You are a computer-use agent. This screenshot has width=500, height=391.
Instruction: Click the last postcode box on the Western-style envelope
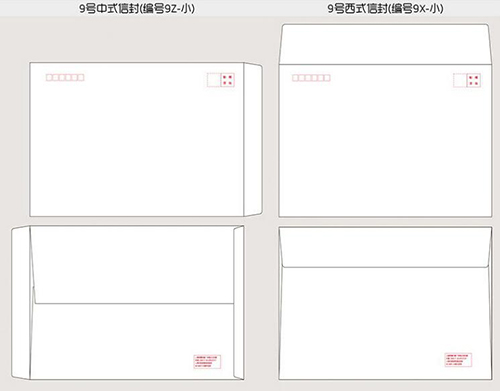coord(327,78)
